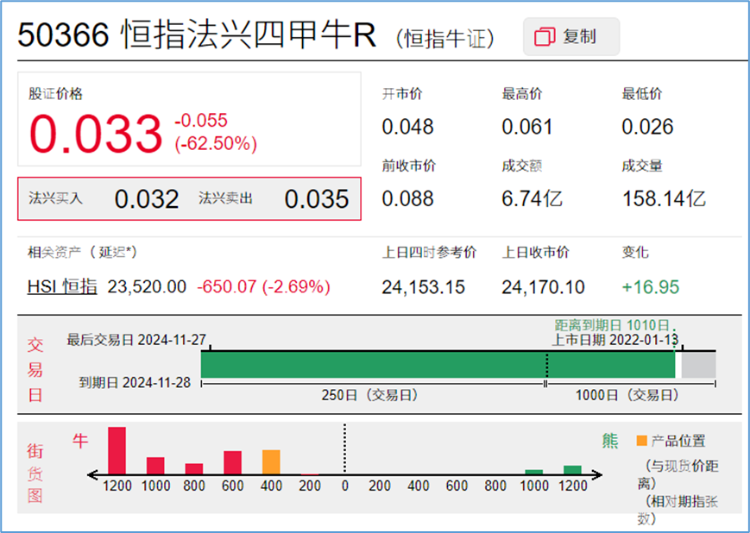The width and height of the screenshot is (750, 533).
Task: Select 开市价 value 0.048
Action: (408, 127)
